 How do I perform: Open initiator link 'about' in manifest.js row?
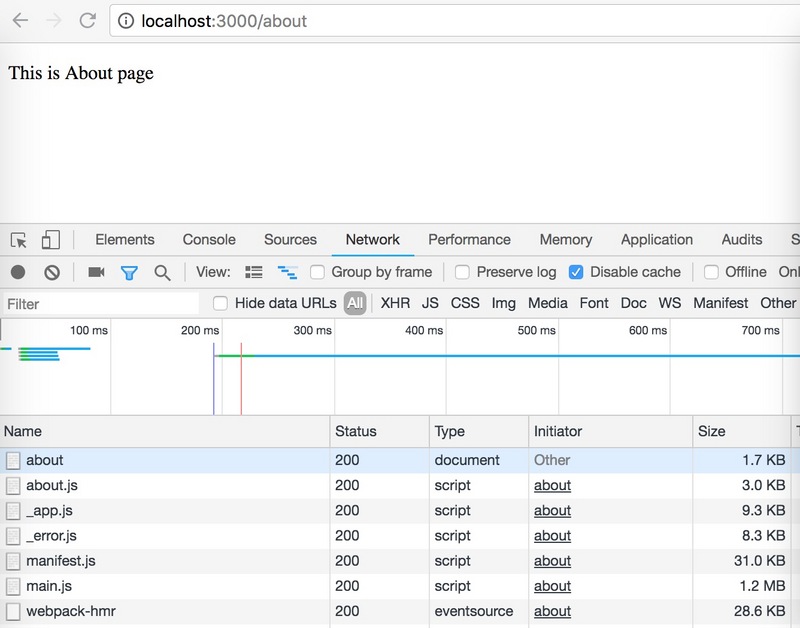point(553,561)
